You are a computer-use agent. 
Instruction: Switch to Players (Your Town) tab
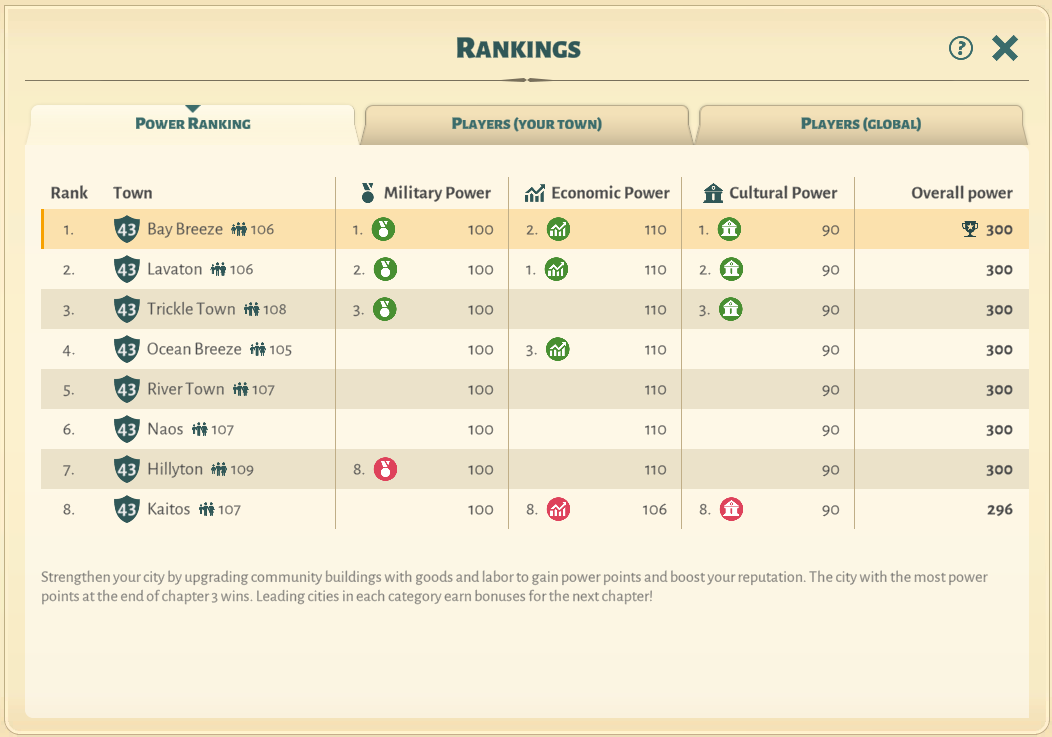(526, 124)
